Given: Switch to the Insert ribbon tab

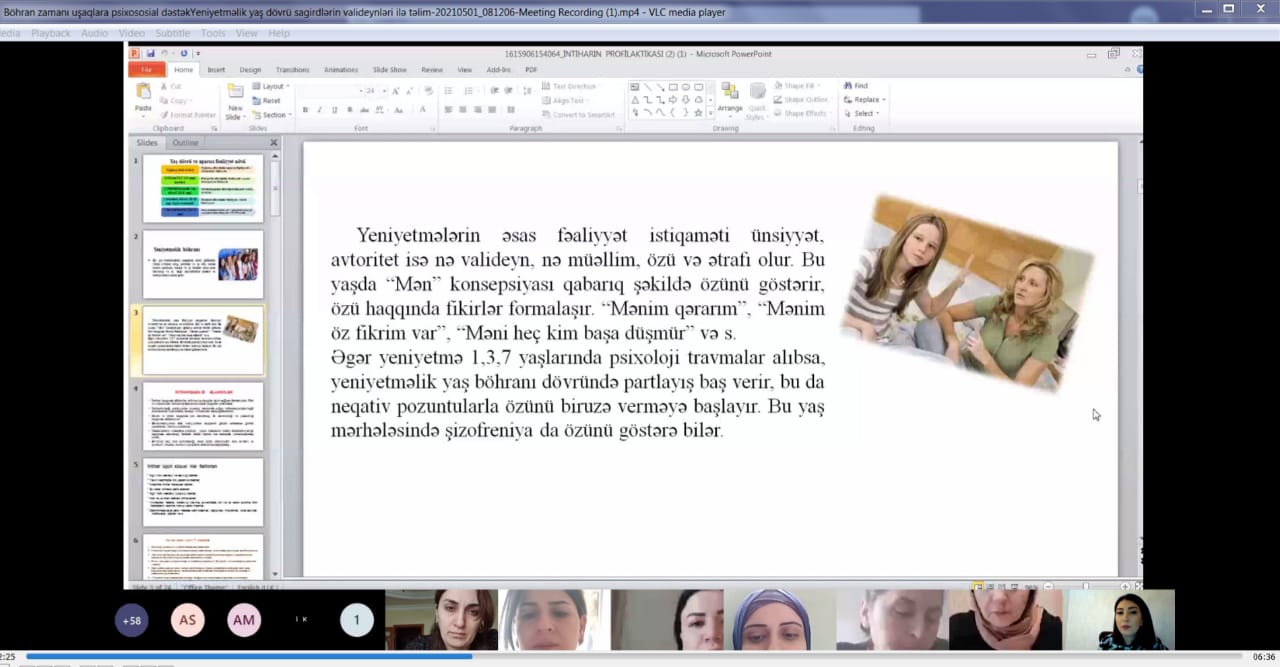Looking at the screenshot, I should pos(216,70).
